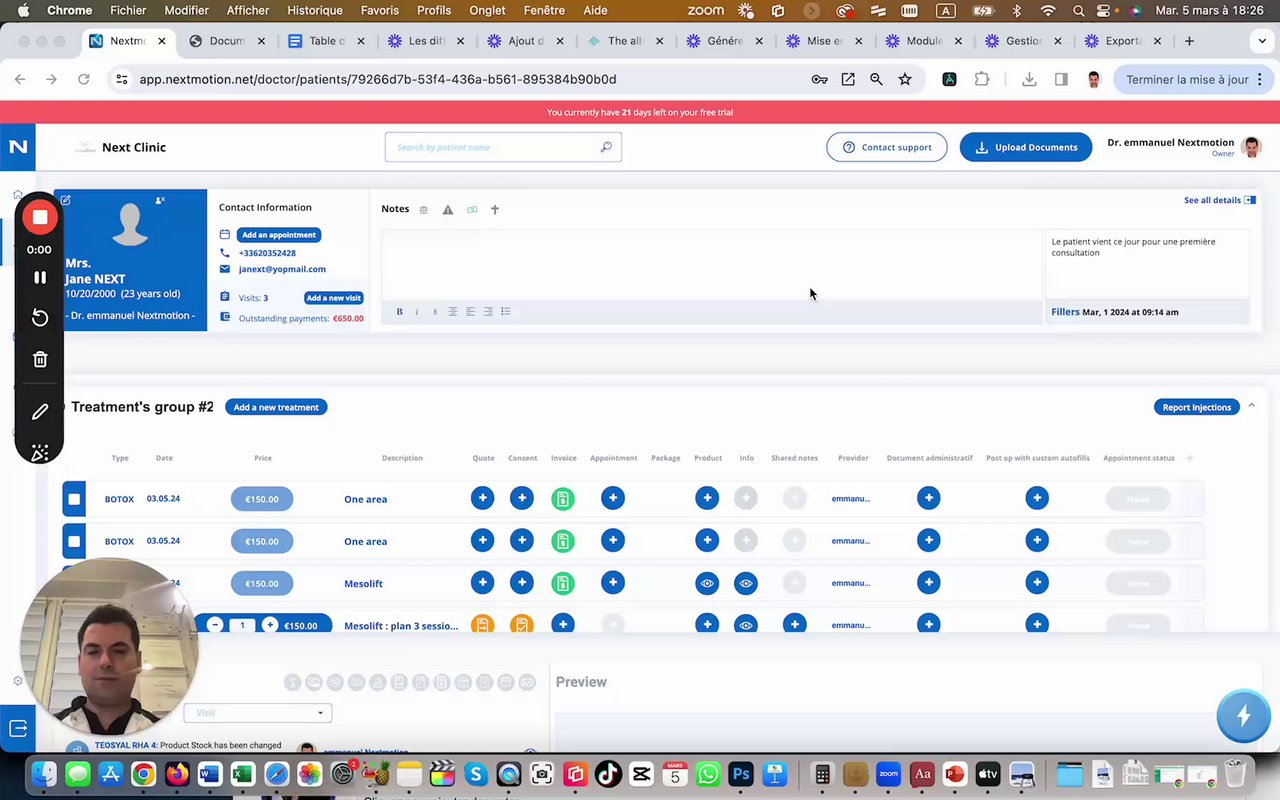Viewport: 1280px width, 800px height.
Task: Open the orange consent icon of Mesolift plan row
Action: point(522,625)
